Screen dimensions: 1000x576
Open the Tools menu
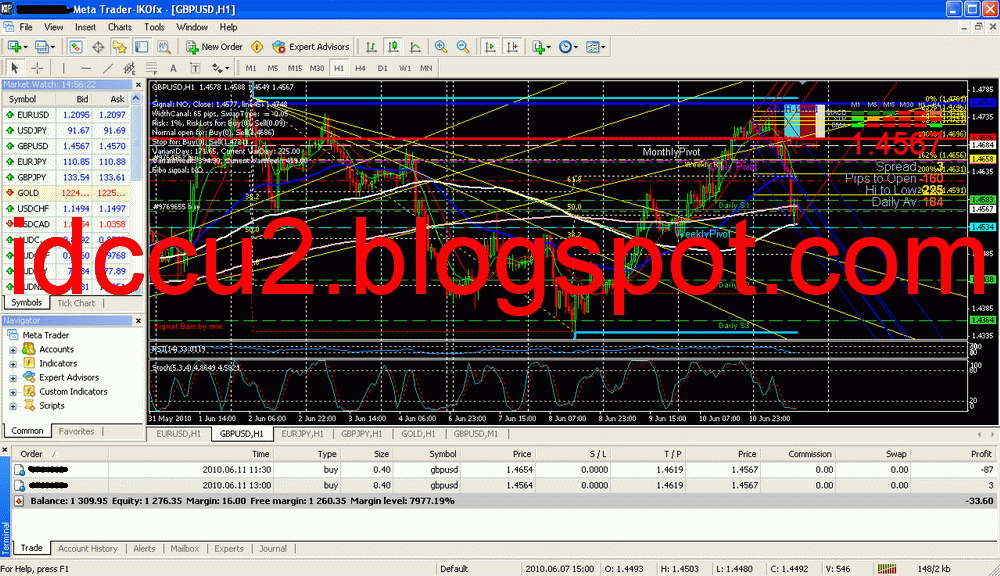(154, 27)
